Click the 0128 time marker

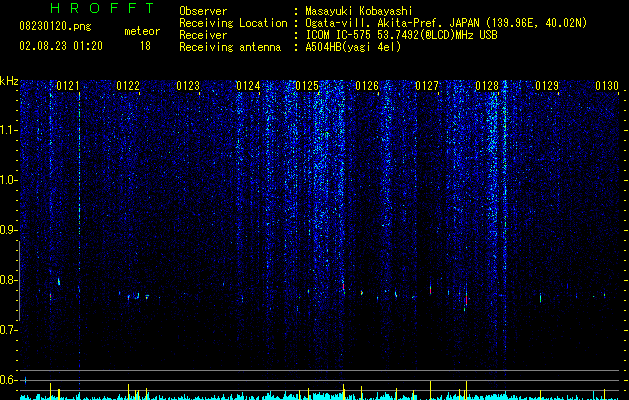(x=487, y=86)
